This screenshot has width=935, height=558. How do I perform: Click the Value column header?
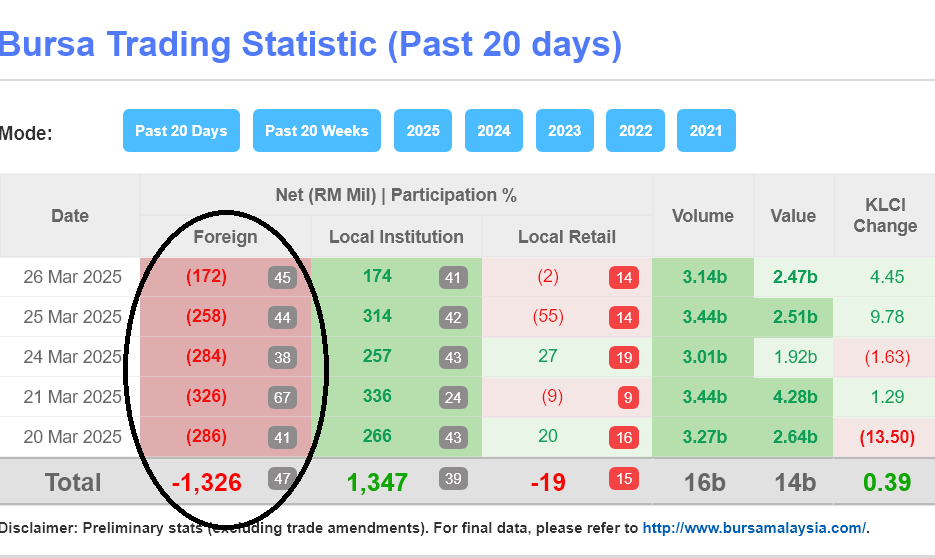tap(793, 216)
